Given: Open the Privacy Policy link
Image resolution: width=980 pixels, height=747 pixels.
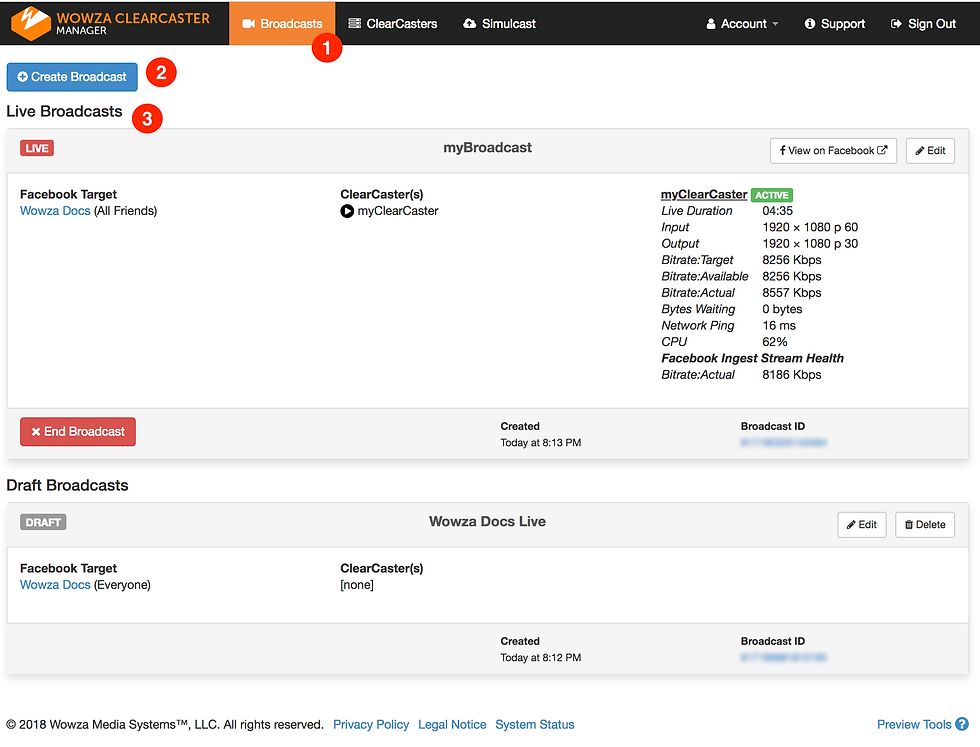Looking at the screenshot, I should point(371,724).
